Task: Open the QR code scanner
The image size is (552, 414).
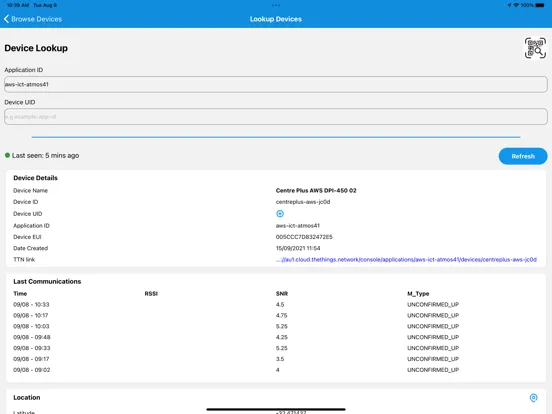Action: (x=535, y=48)
